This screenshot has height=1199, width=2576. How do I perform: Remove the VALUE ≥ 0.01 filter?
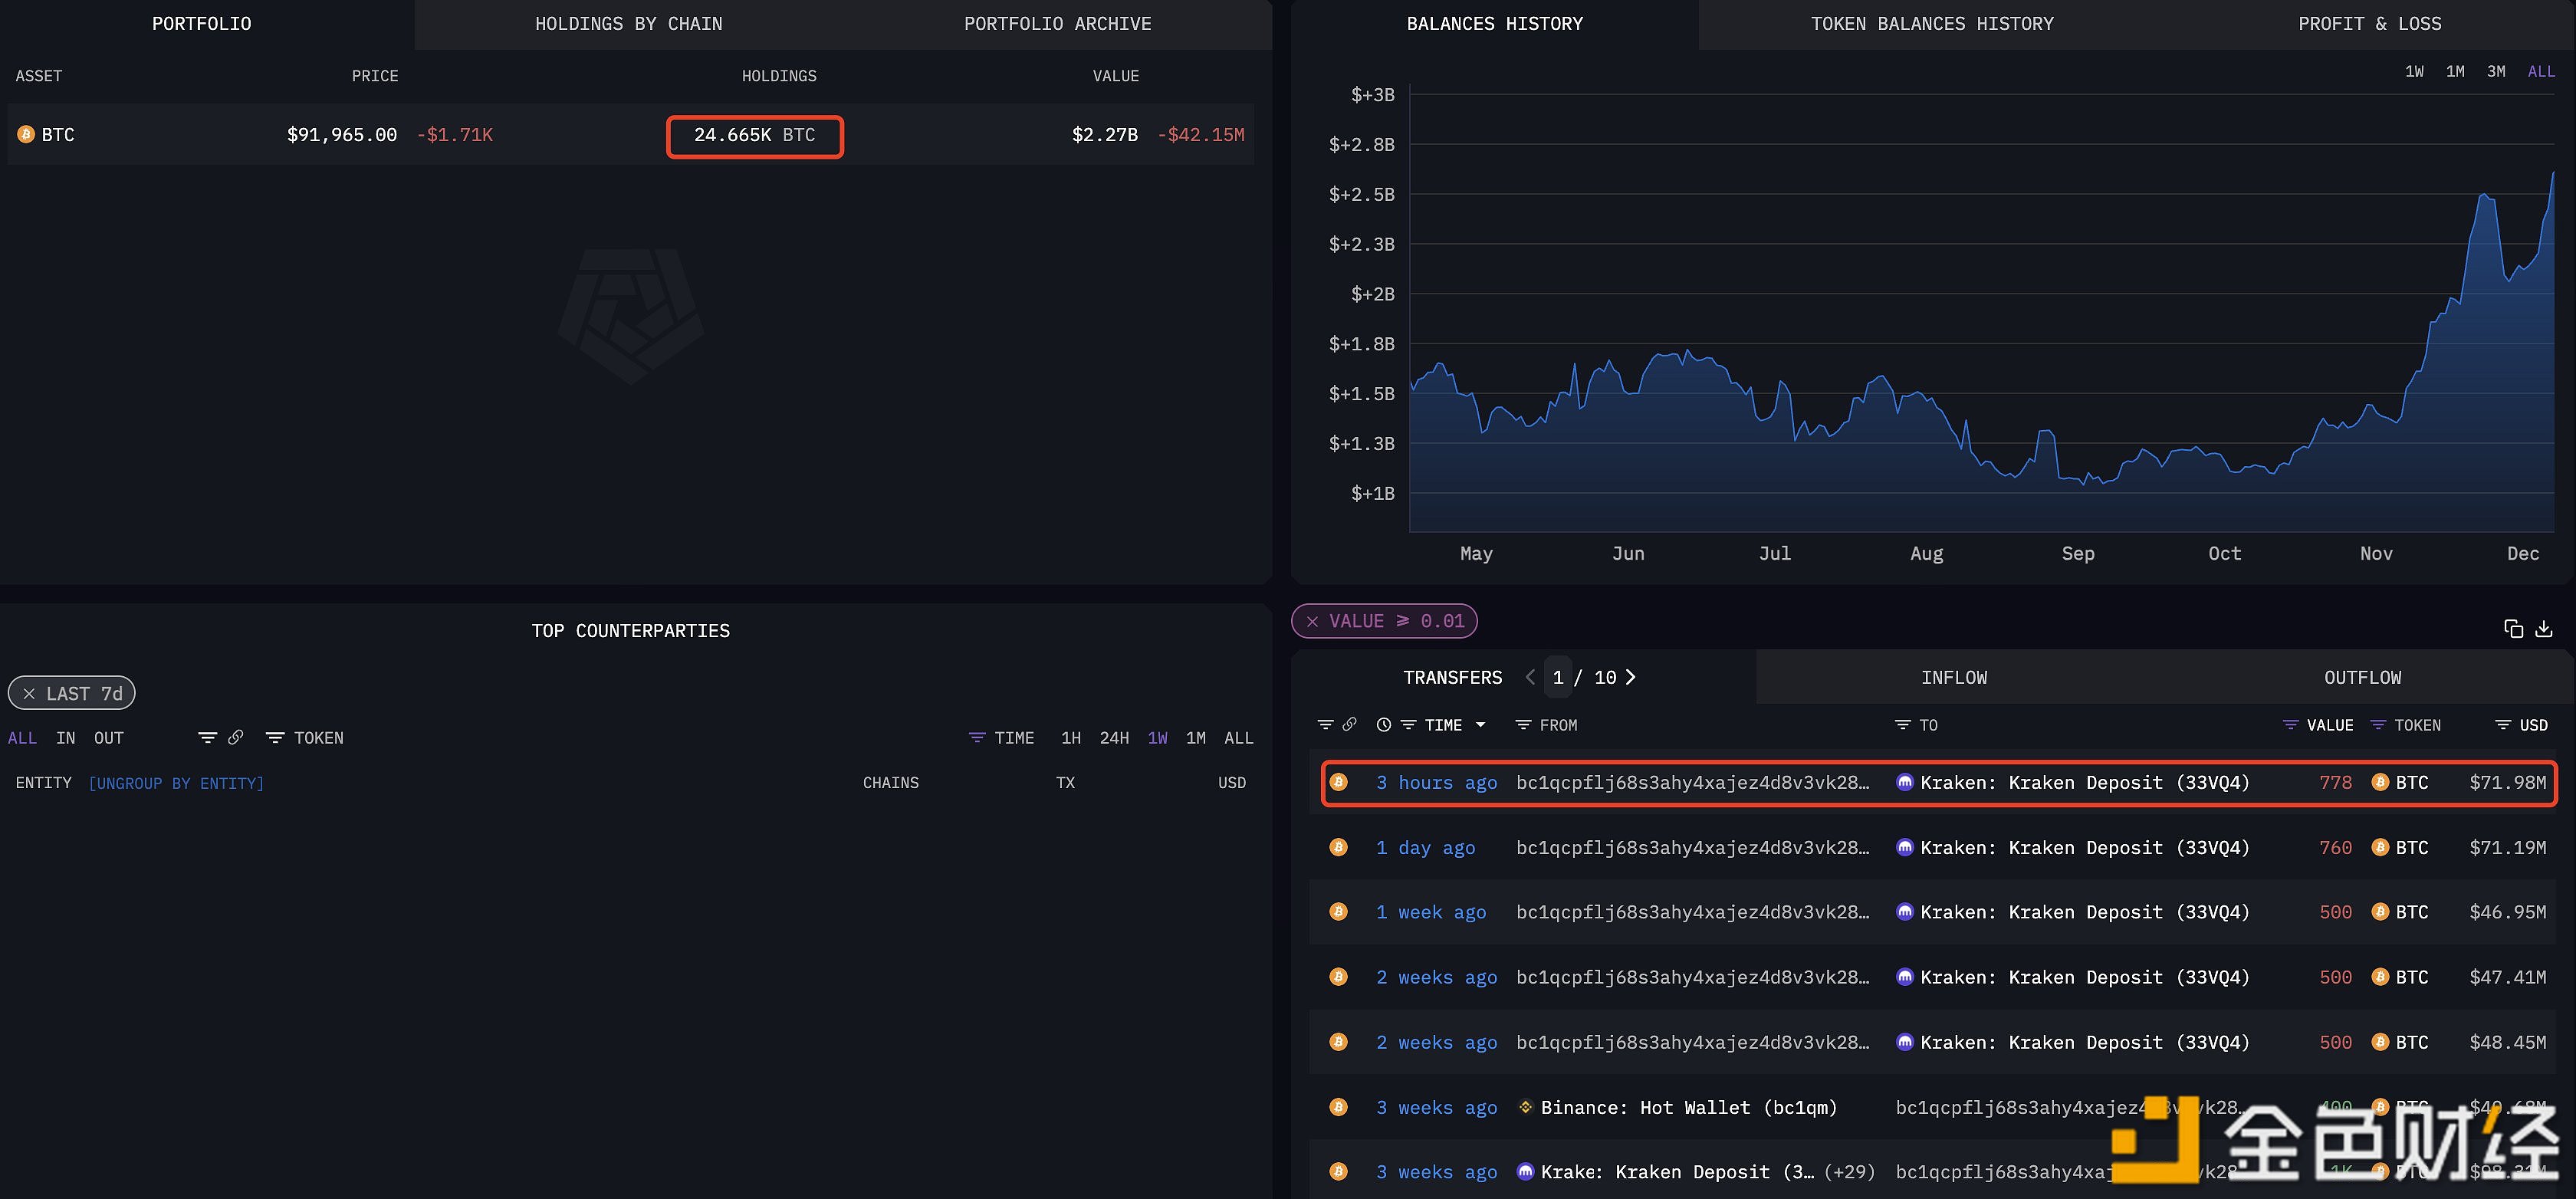[1312, 621]
